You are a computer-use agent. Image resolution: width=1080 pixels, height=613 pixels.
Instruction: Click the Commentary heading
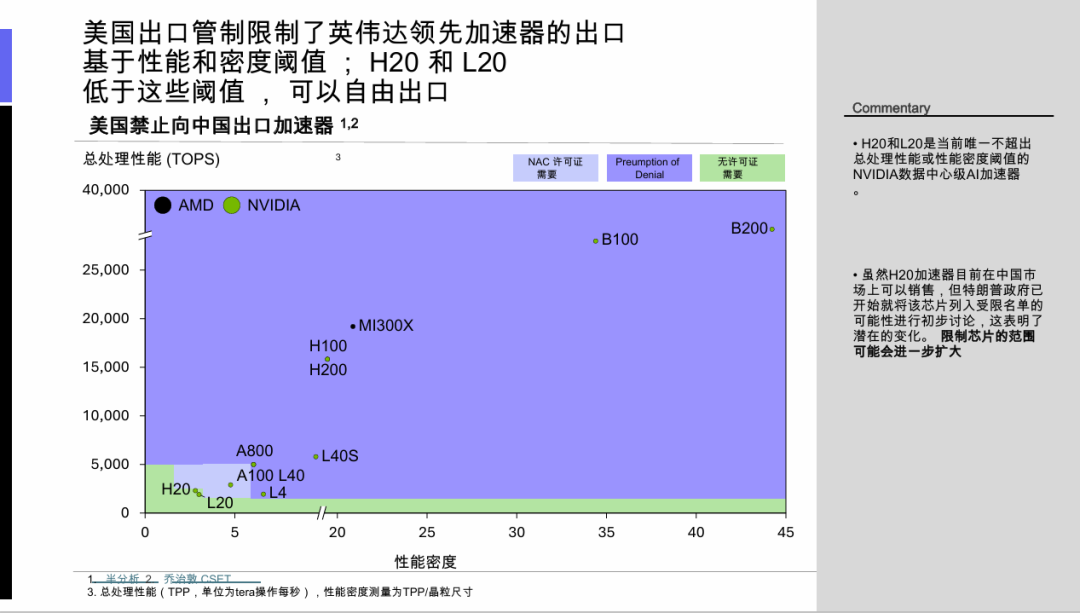coord(891,108)
